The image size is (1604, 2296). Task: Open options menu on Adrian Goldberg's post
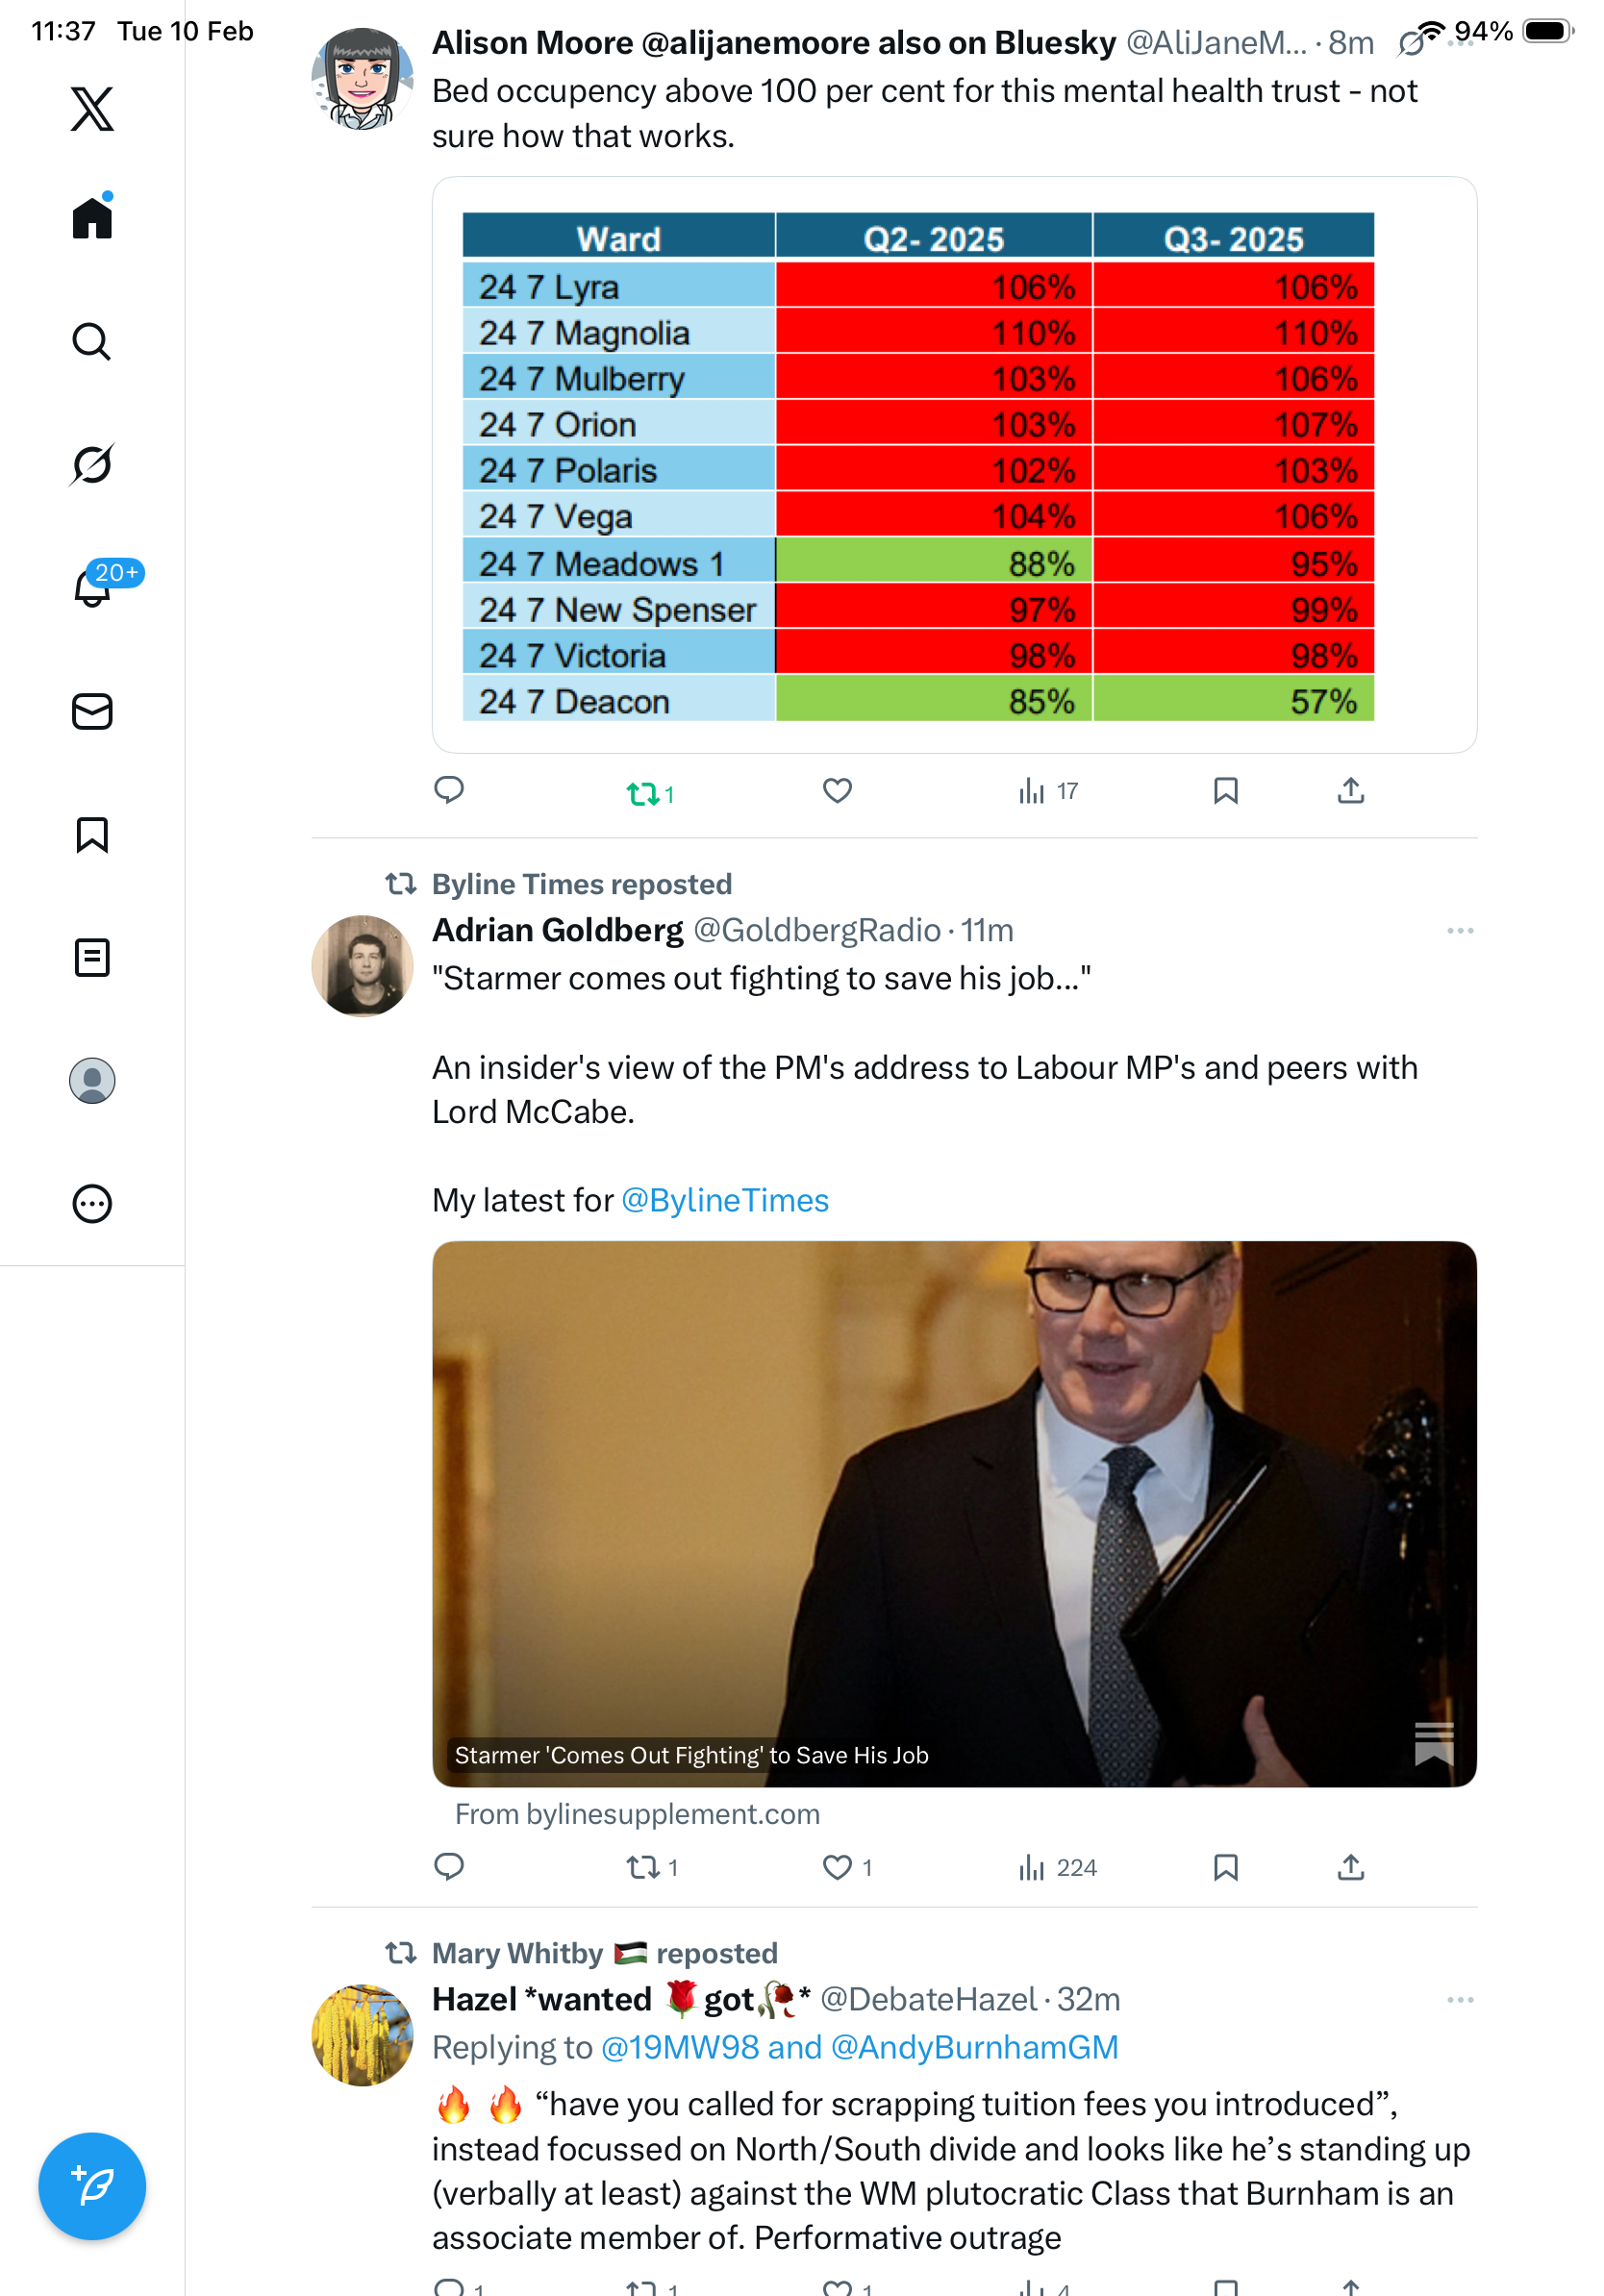tap(1459, 931)
